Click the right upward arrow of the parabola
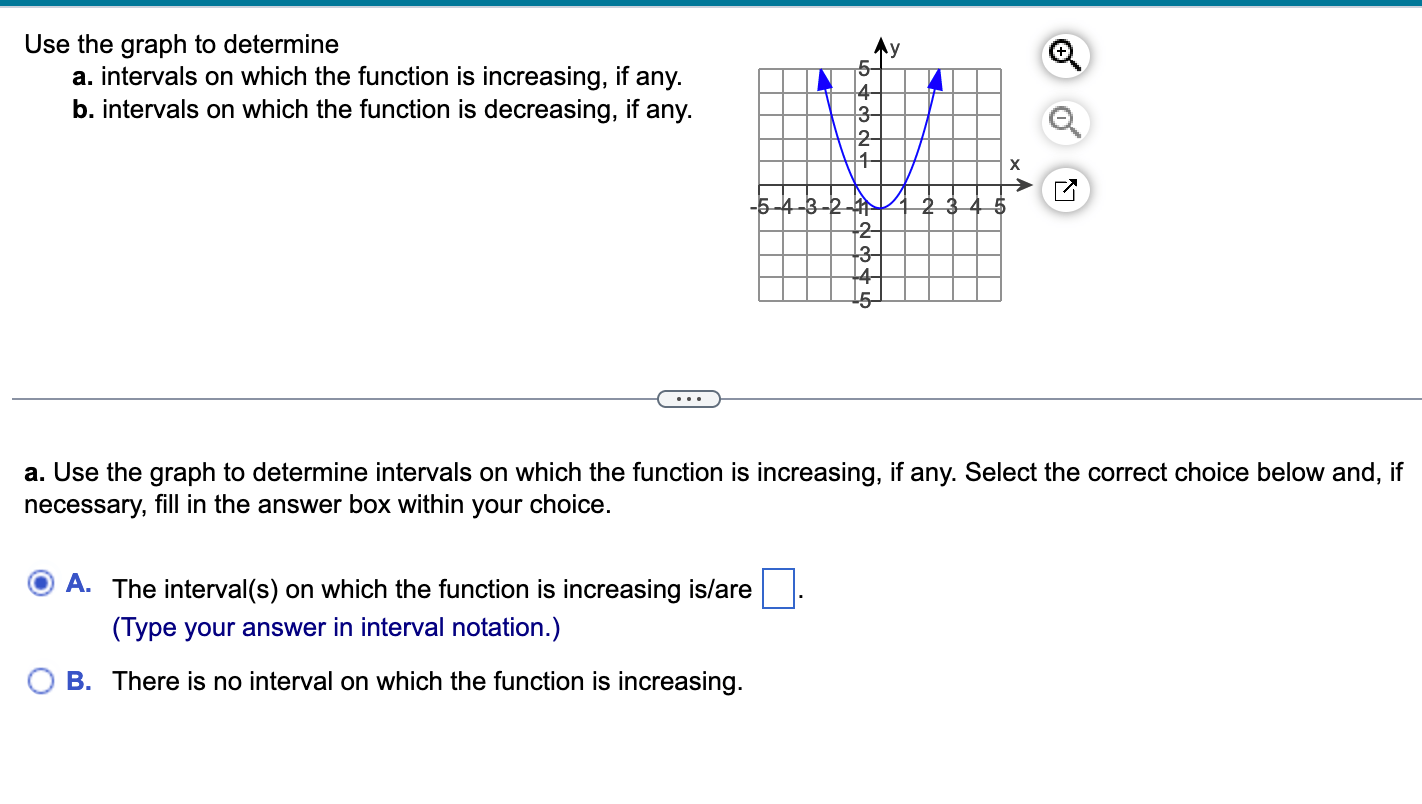Screen dimensions: 1422x804 [x=936, y=78]
